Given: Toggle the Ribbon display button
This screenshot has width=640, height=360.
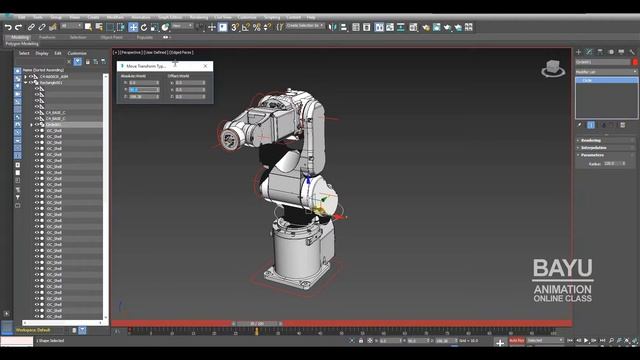Looking at the screenshot, I should [x=379, y=27].
